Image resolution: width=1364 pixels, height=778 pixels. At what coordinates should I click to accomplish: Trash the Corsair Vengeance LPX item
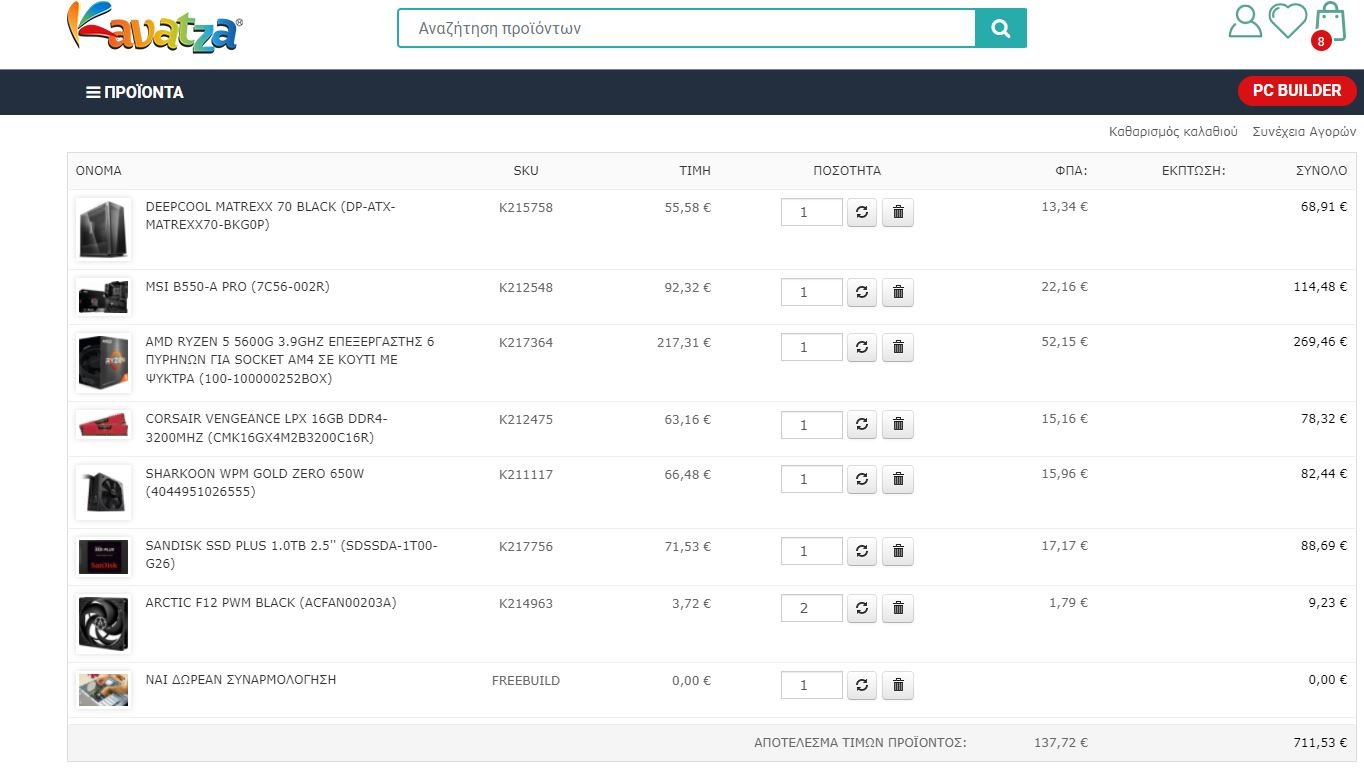click(898, 424)
